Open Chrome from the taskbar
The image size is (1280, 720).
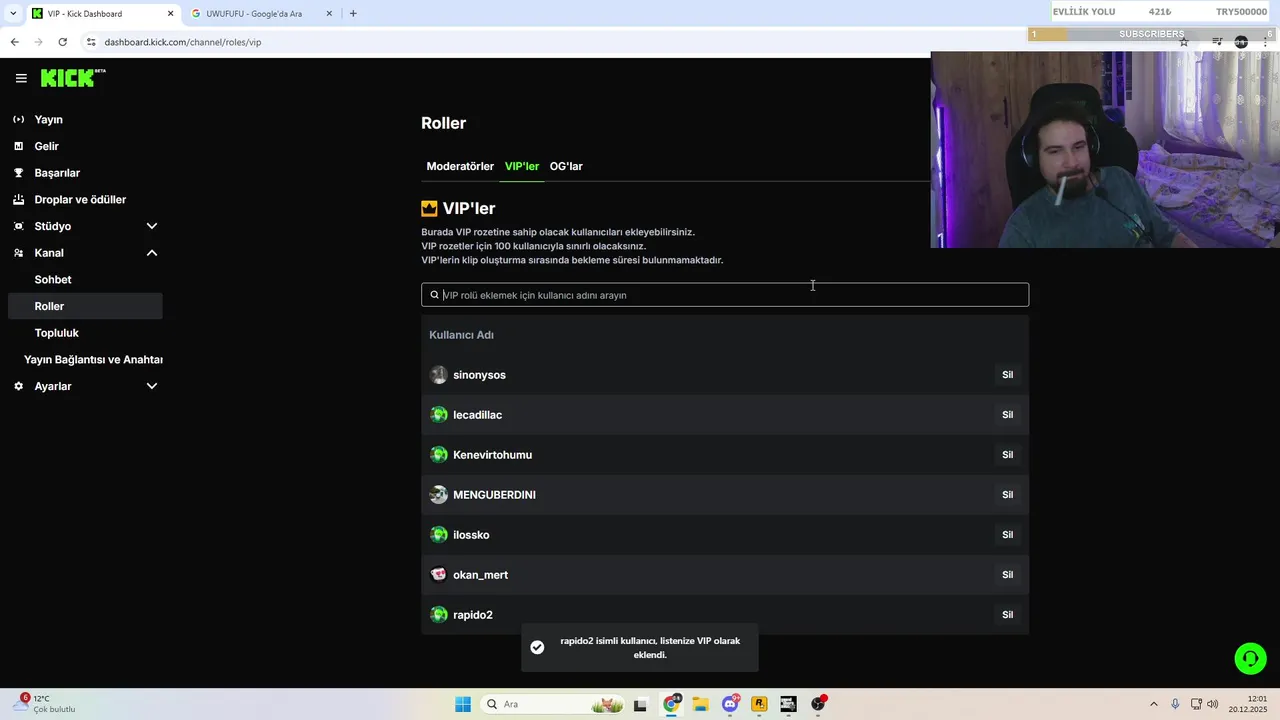671,704
